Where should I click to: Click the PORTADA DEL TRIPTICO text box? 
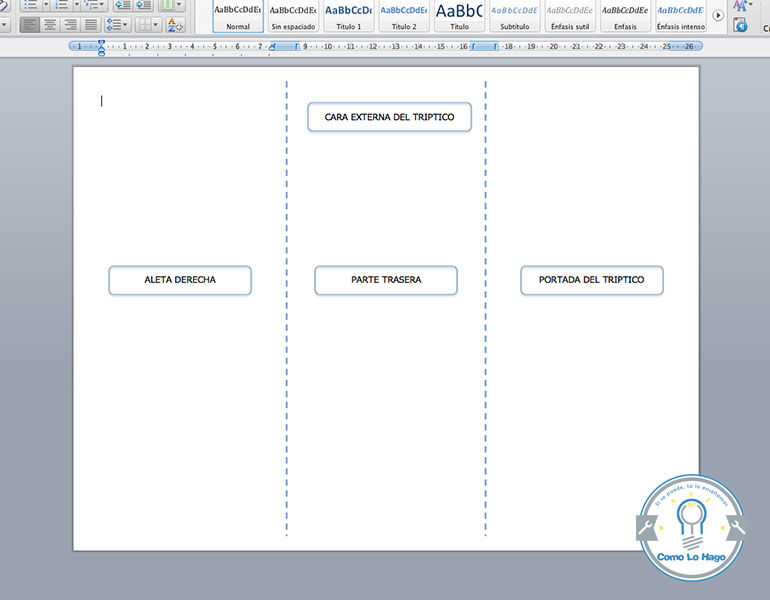[x=591, y=280]
